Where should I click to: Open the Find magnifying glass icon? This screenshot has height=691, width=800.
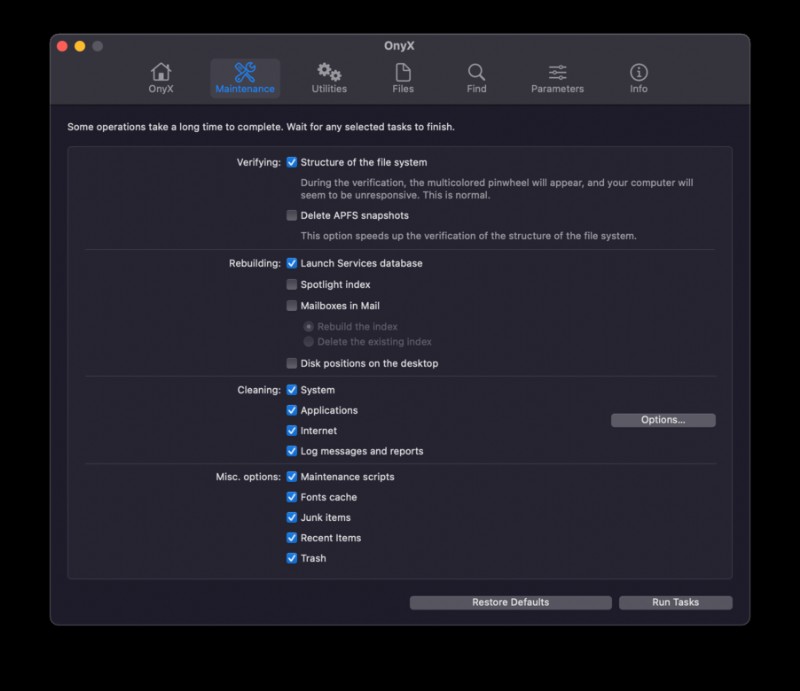tap(476, 78)
